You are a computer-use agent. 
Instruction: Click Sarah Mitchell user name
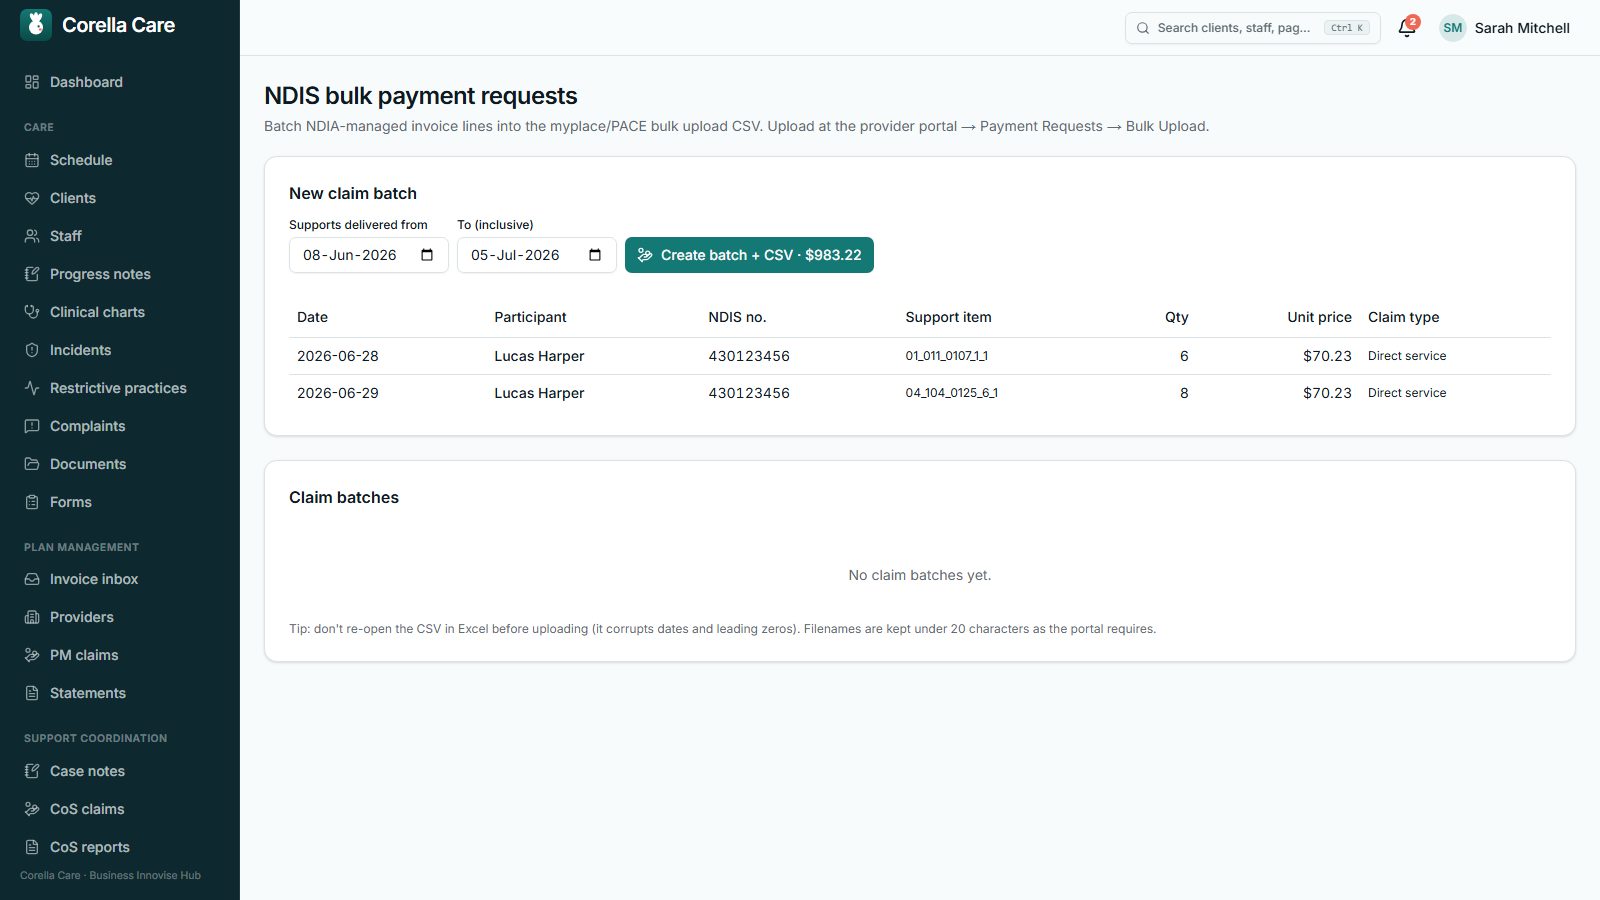coord(1522,28)
